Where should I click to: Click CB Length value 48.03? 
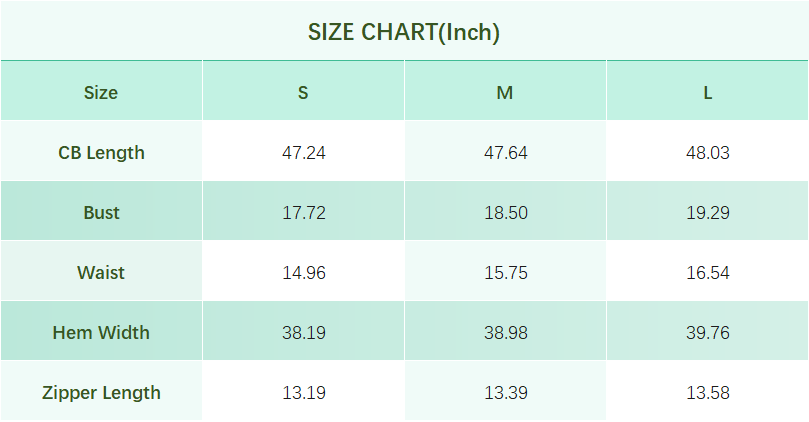point(707,153)
